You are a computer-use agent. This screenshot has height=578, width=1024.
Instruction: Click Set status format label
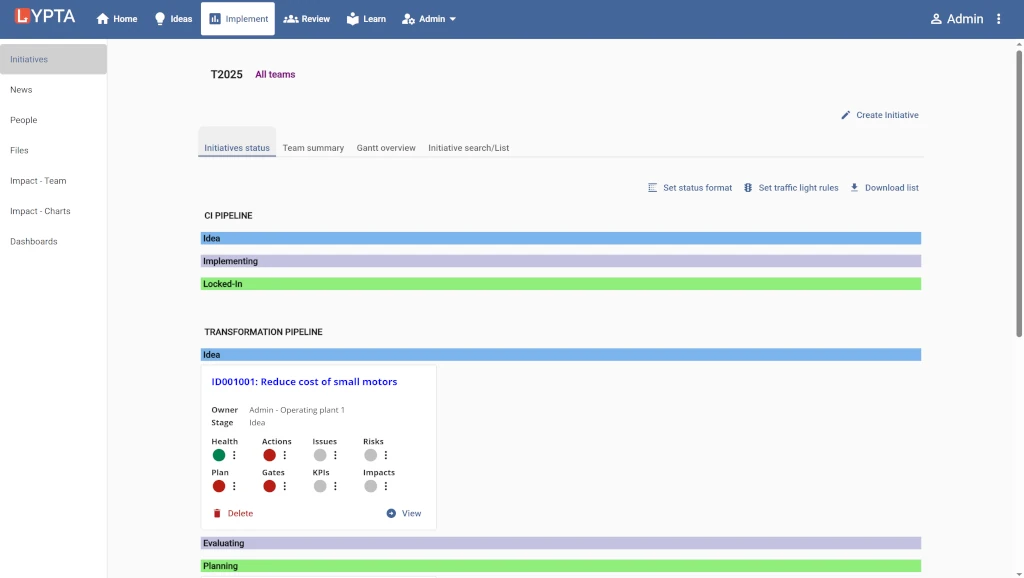point(697,187)
